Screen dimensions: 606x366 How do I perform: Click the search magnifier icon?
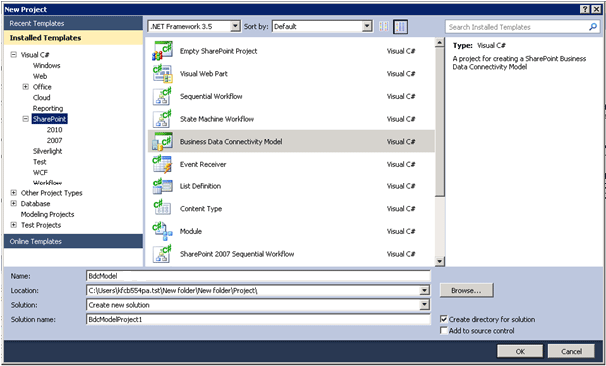[593, 27]
